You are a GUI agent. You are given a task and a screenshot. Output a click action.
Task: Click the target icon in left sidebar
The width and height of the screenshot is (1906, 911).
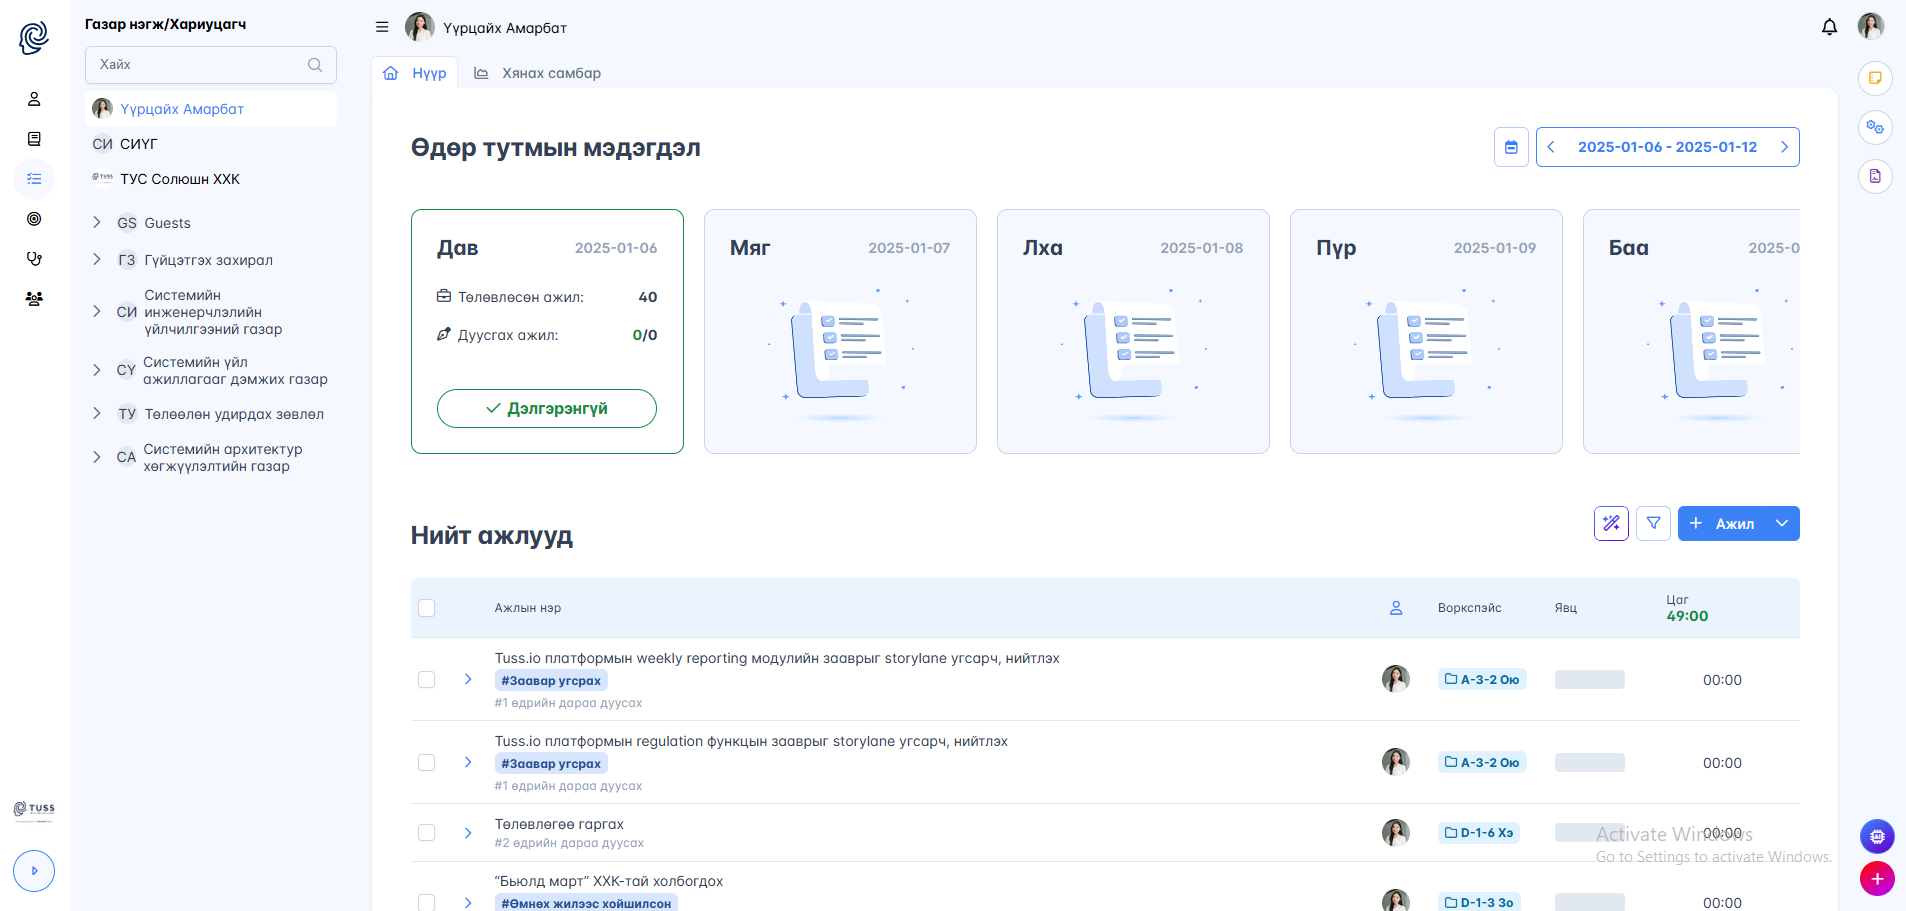click(34, 219)
